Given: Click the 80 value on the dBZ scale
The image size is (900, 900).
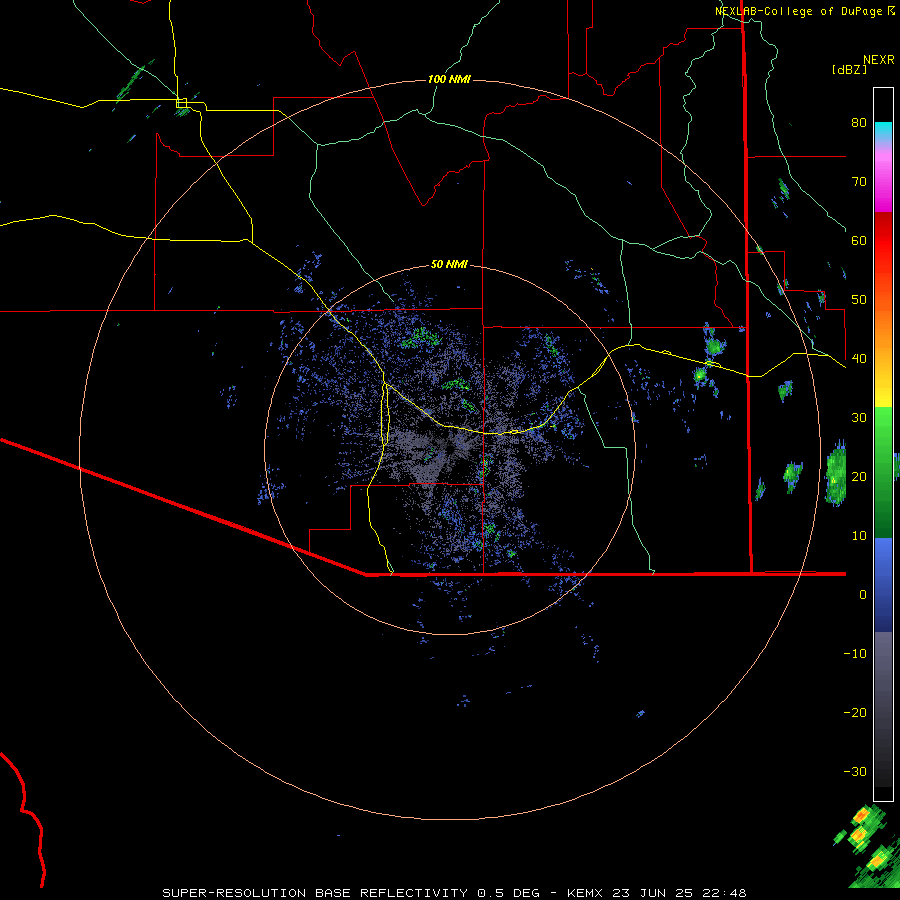Looking at the screenshot, I should (859, 123).
